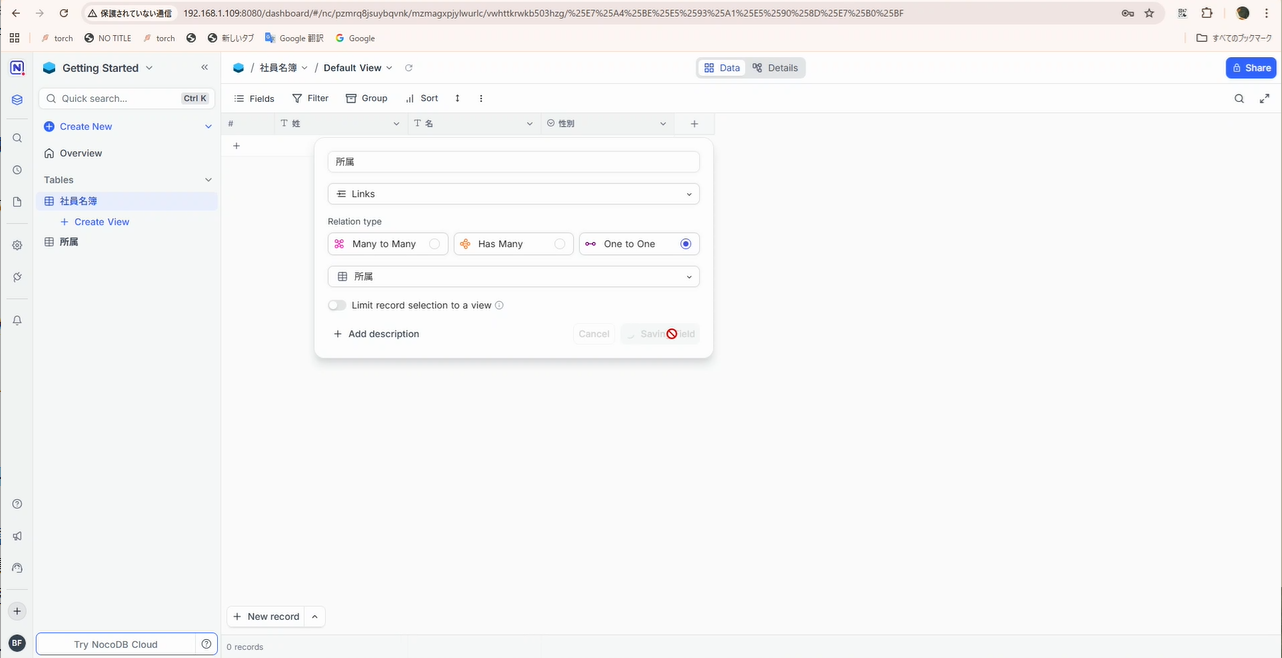The width and height of the screenshot is (1282, 658).
Task: Enable Limit record selection to a view
Action: coord(337,305)
